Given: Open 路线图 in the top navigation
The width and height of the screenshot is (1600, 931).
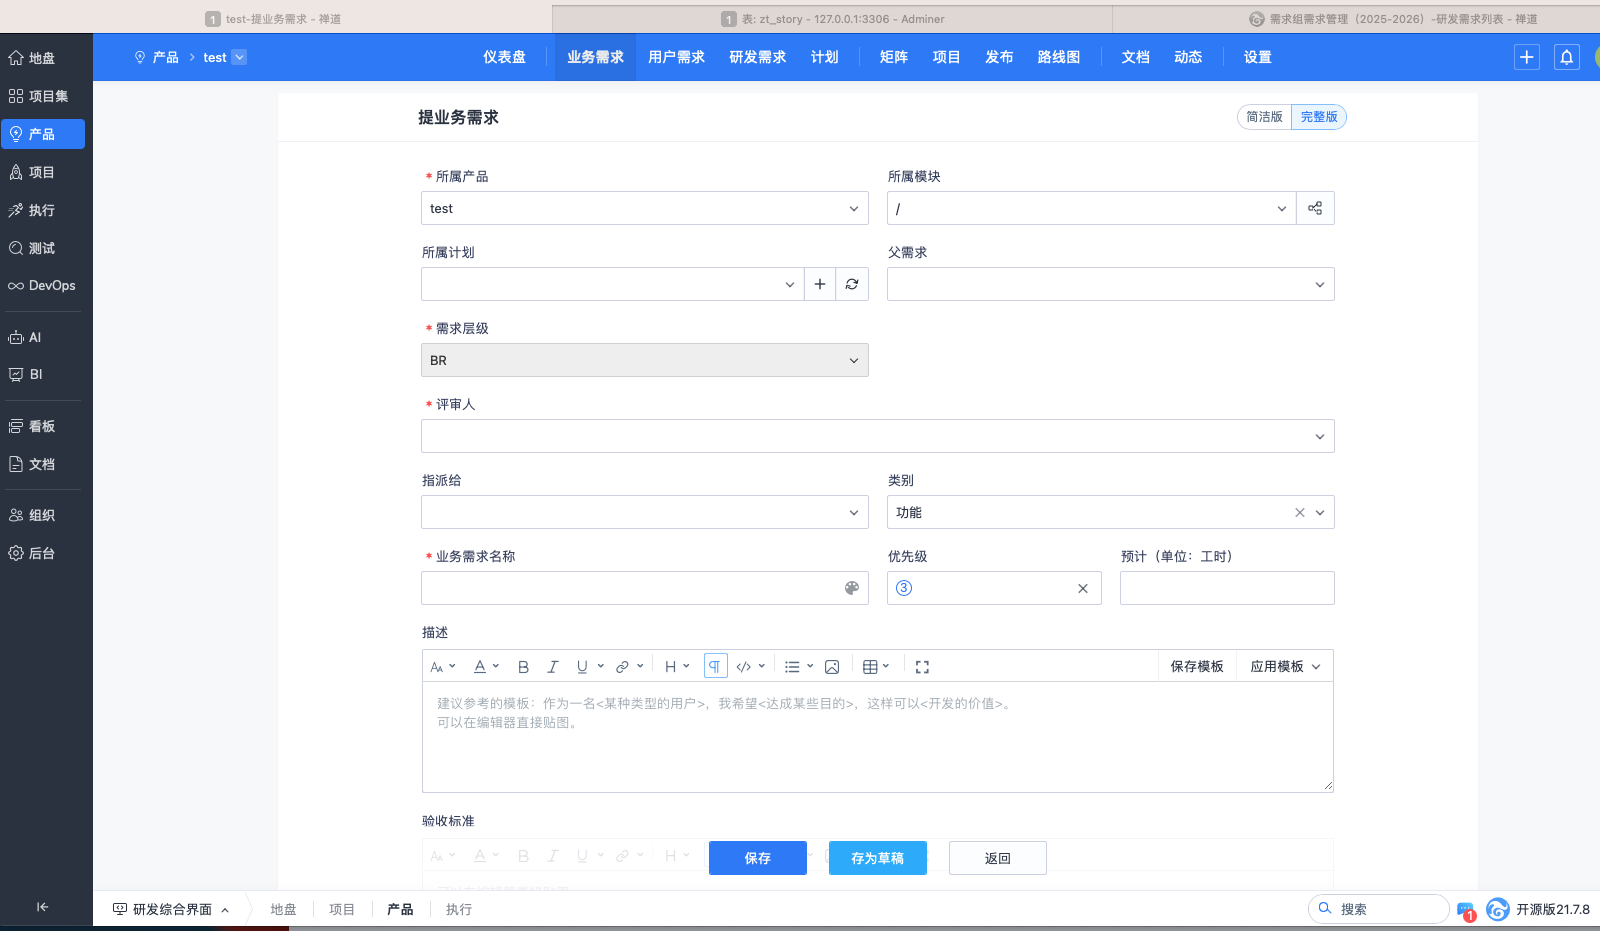Looking at the screenshot, I should point(1059,57).
